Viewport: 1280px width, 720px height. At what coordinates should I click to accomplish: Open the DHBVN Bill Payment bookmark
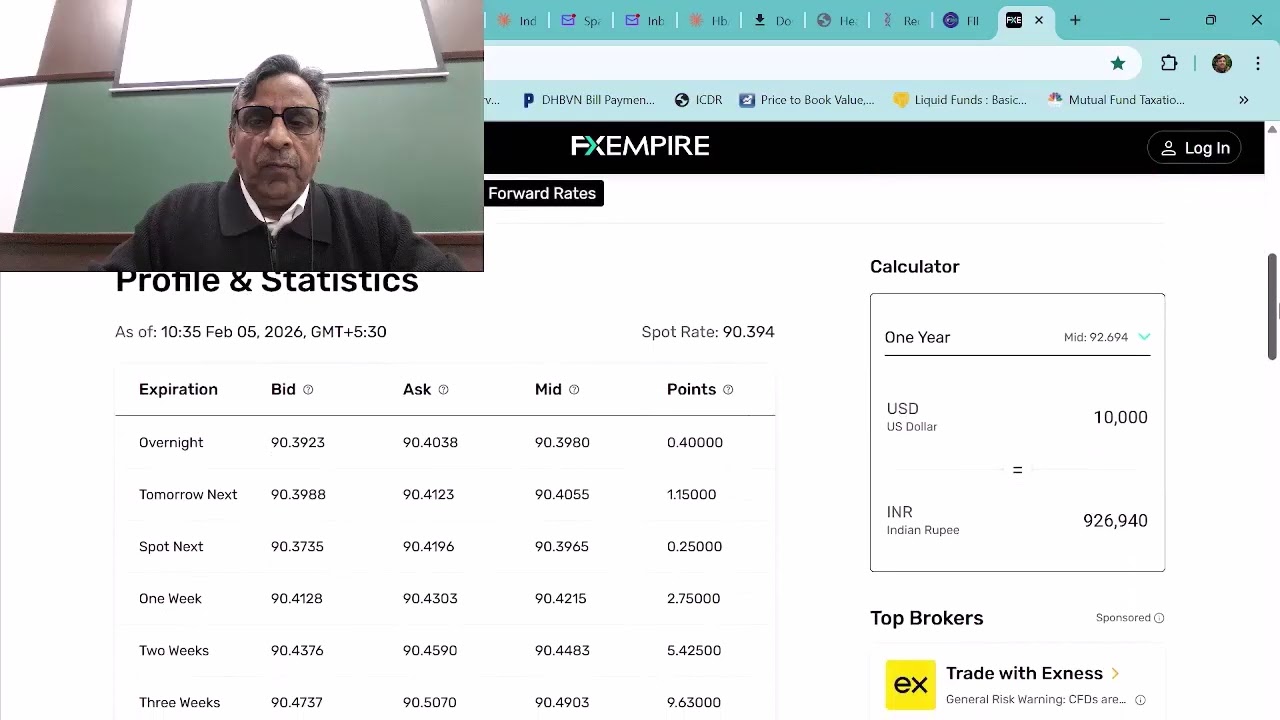(588, 100)
